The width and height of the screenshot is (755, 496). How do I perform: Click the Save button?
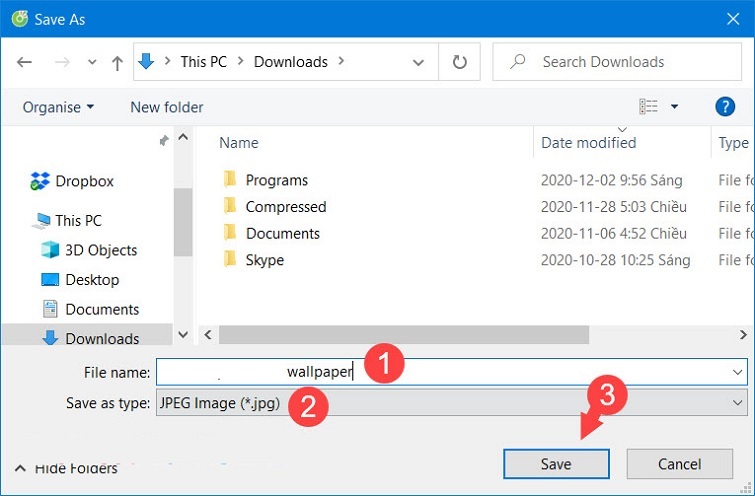(x=556, y=464)
